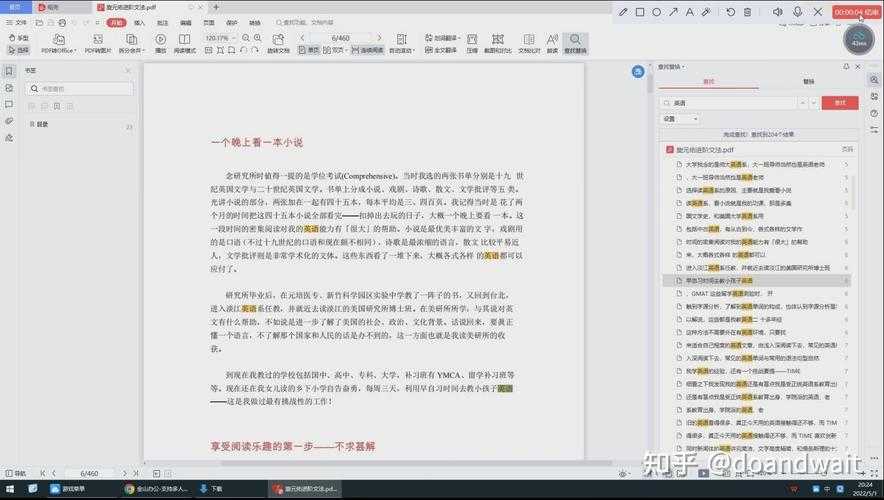Switch to the 批注 ribbon tab
Viewport: 884px width, 500px height.
tap(162, 23)
